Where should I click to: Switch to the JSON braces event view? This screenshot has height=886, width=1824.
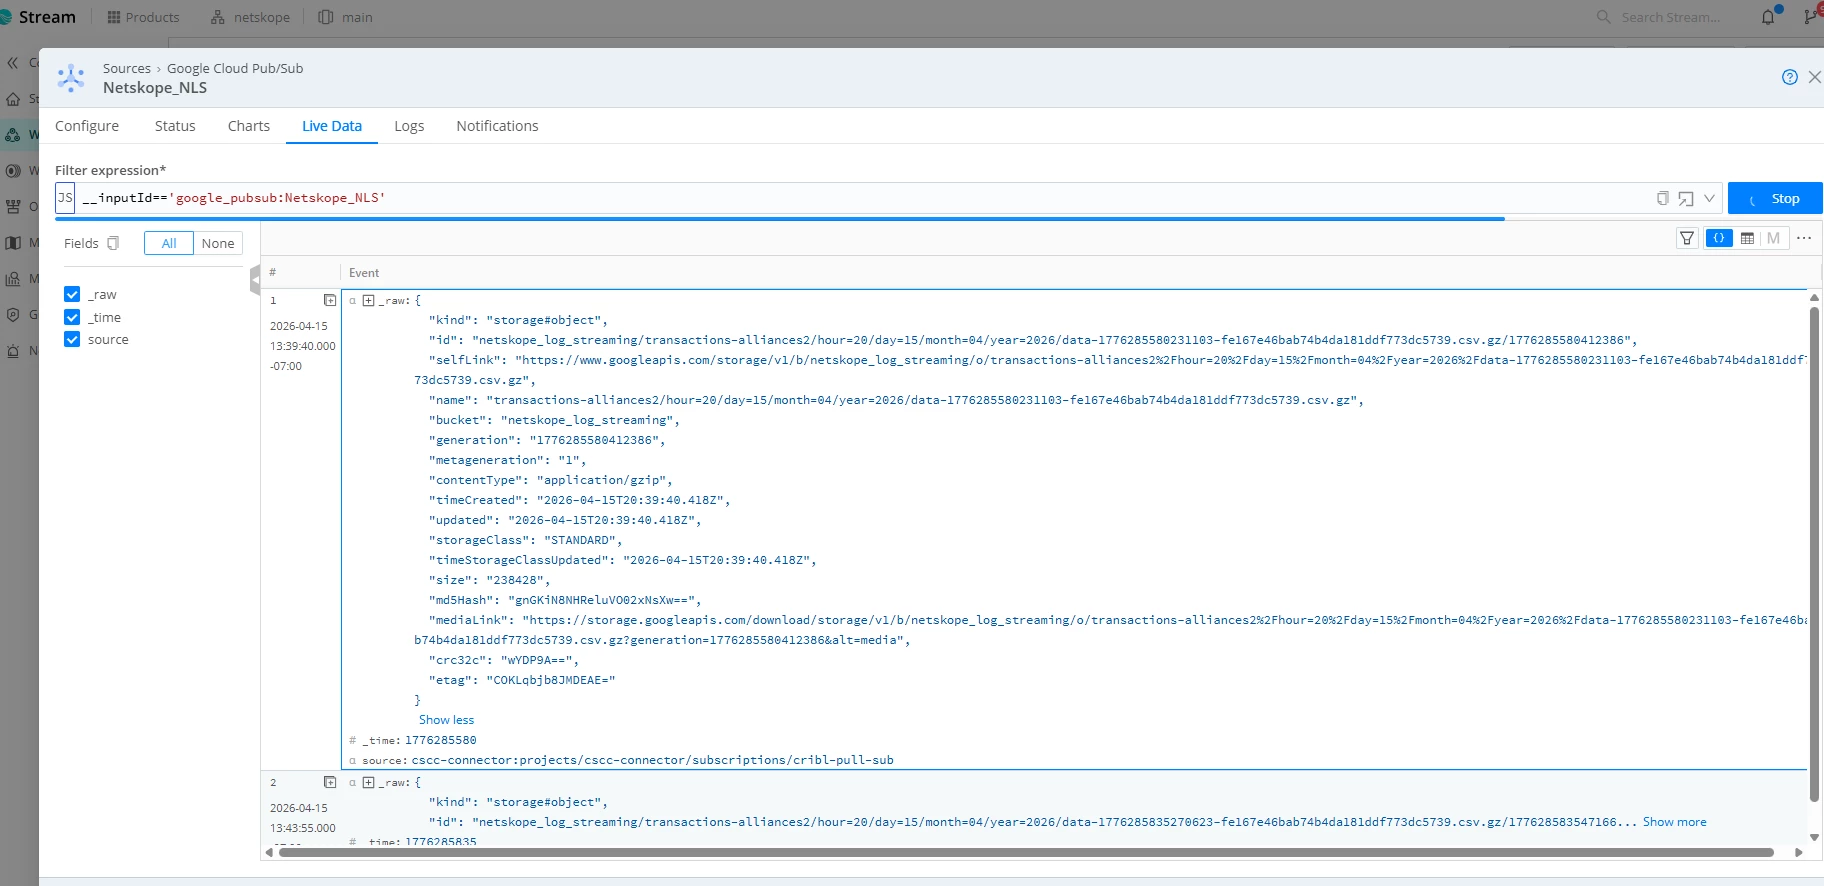pyautogui.click(x=1719, y=238)
